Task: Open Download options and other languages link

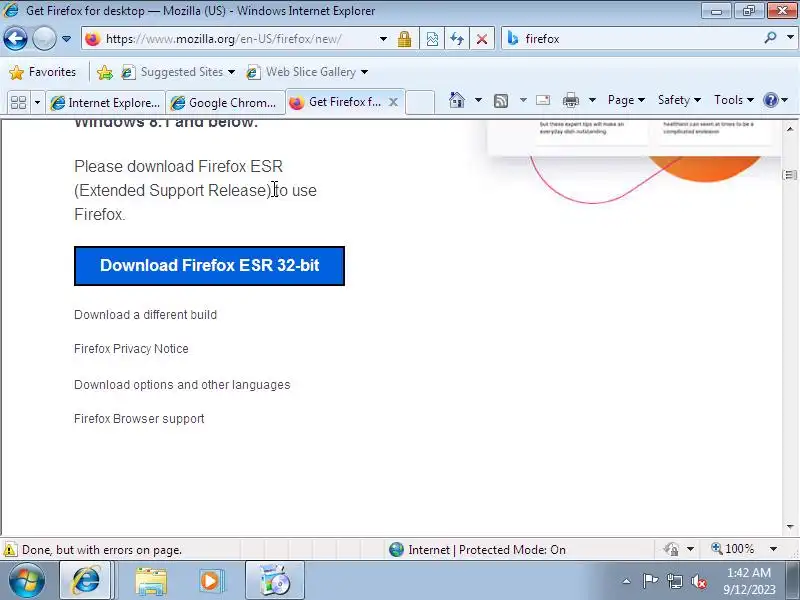Action: pos(182,385)
